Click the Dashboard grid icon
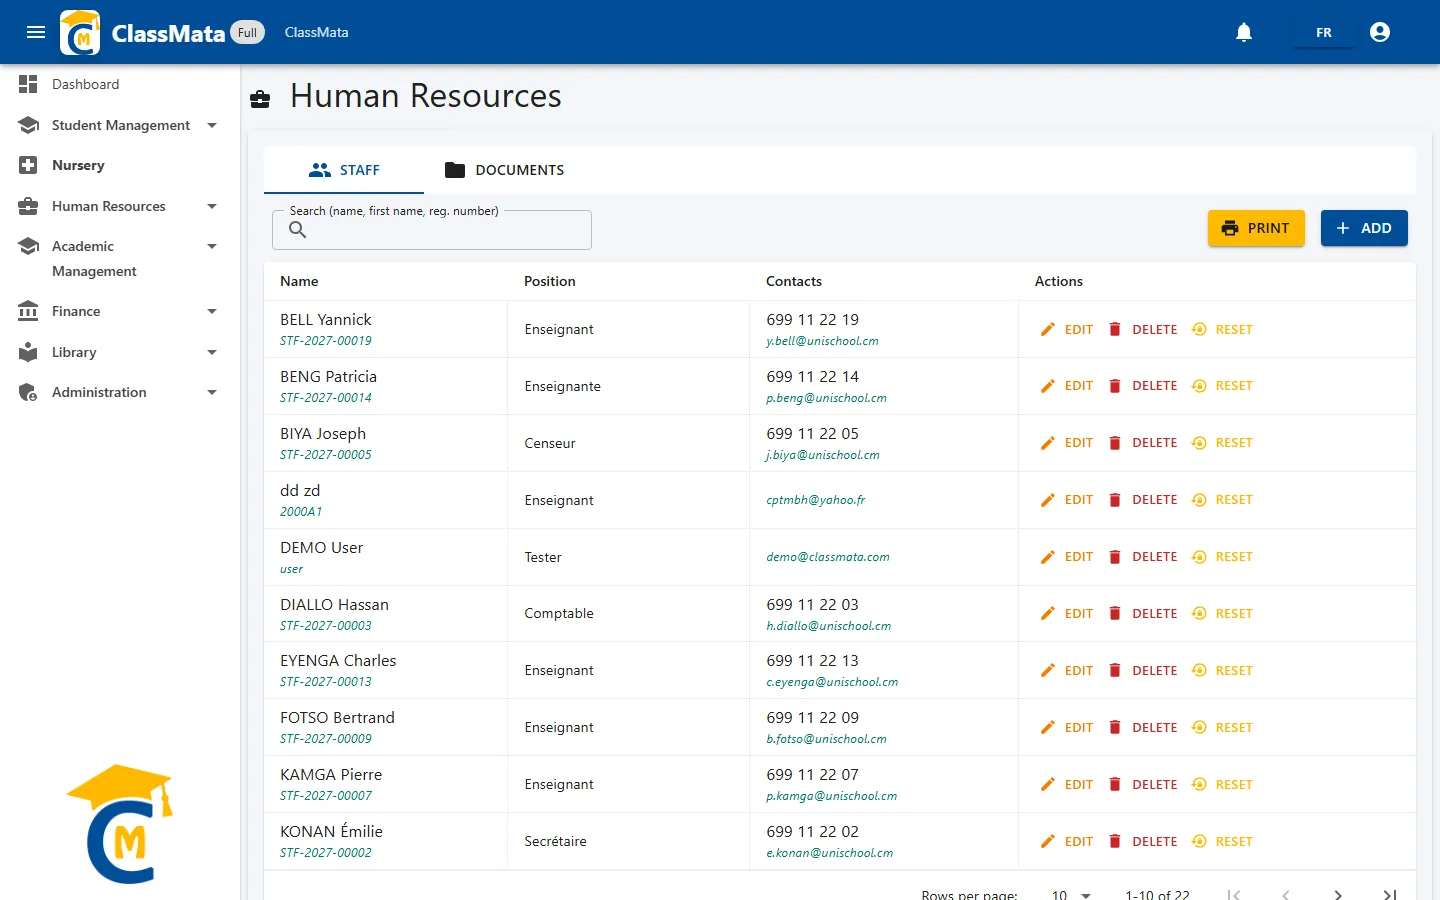This screenshot has height=900, width=1440. coord(28,84)
